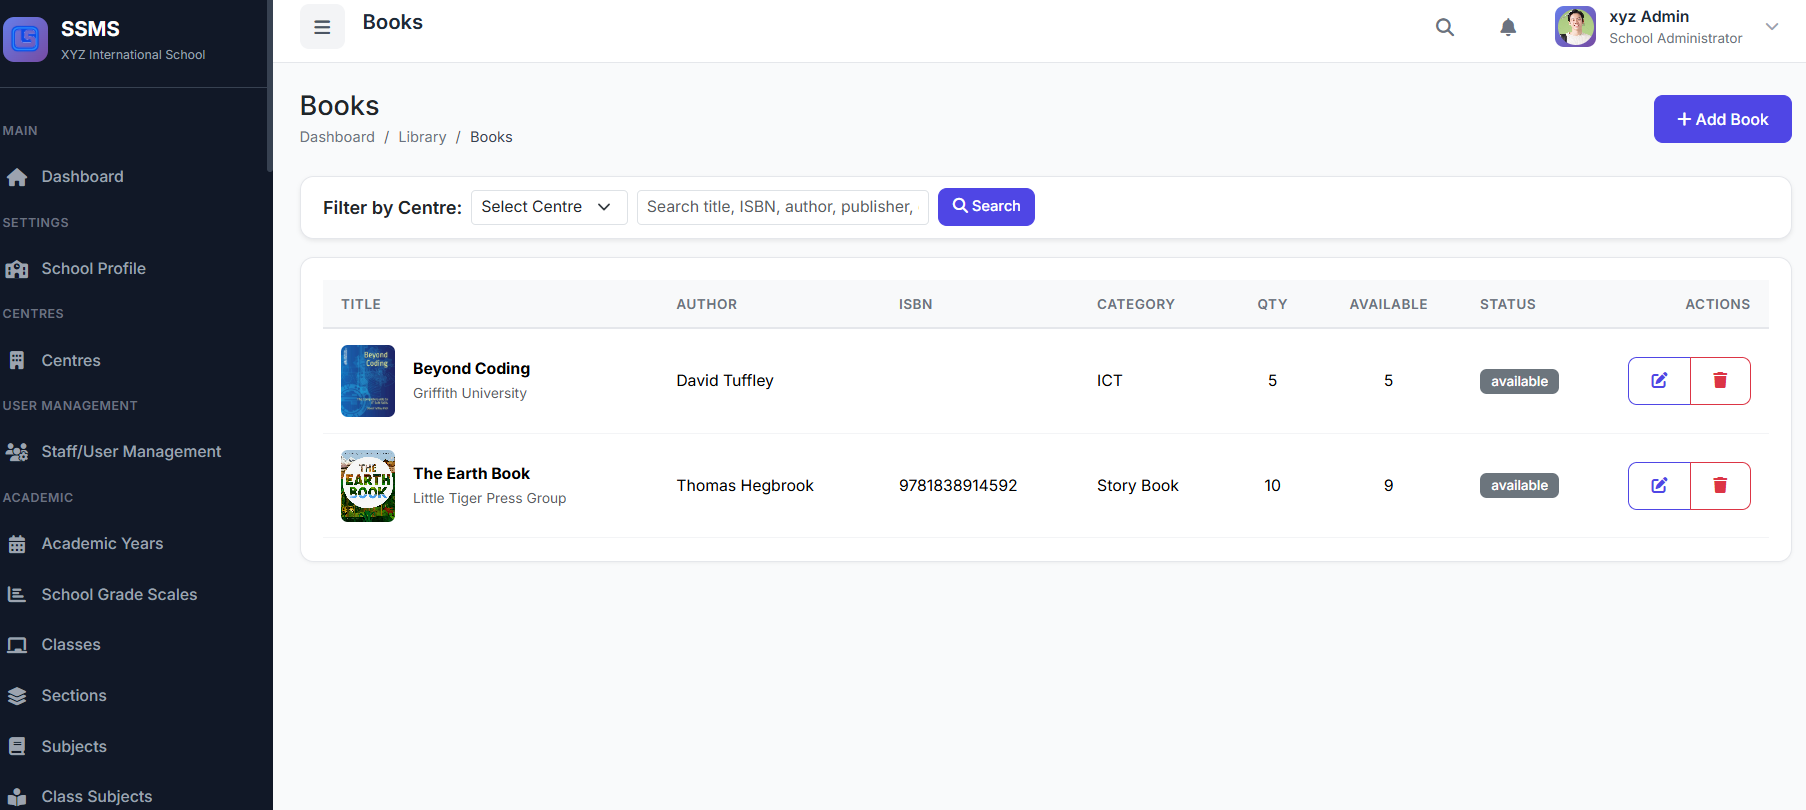Image resolution: width=1806 pixels, height=810 pixels.
Task: Click xyz Admin user name
Action: [1649, 17]
